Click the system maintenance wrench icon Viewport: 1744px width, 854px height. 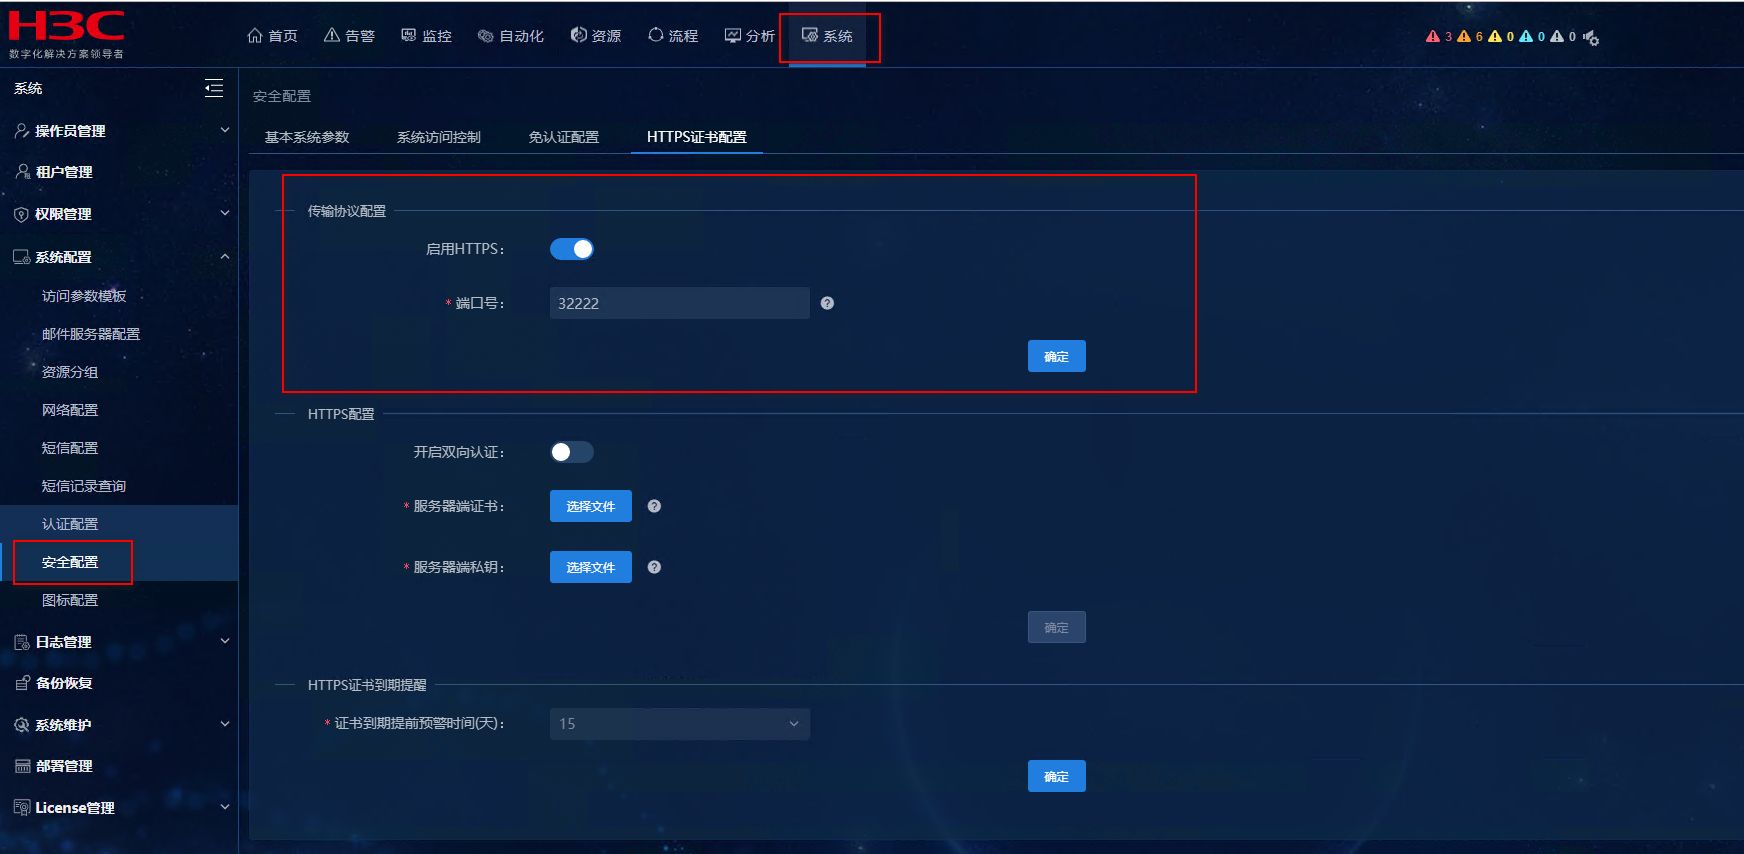coord(21,725)
